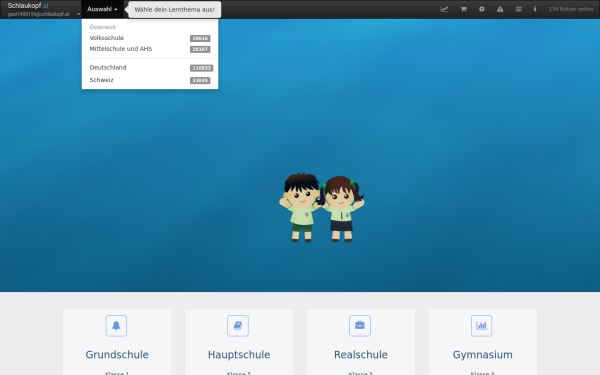Open the shopping cart icon
This screenshot has height=375, width=600.
(463, 9)
